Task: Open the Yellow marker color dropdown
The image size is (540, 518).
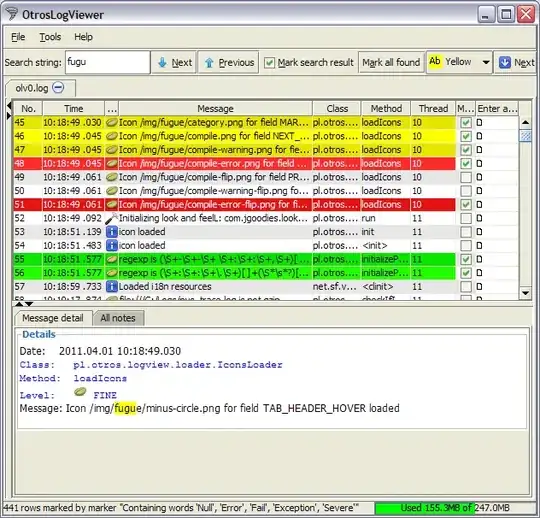Action: click(486, 62)
